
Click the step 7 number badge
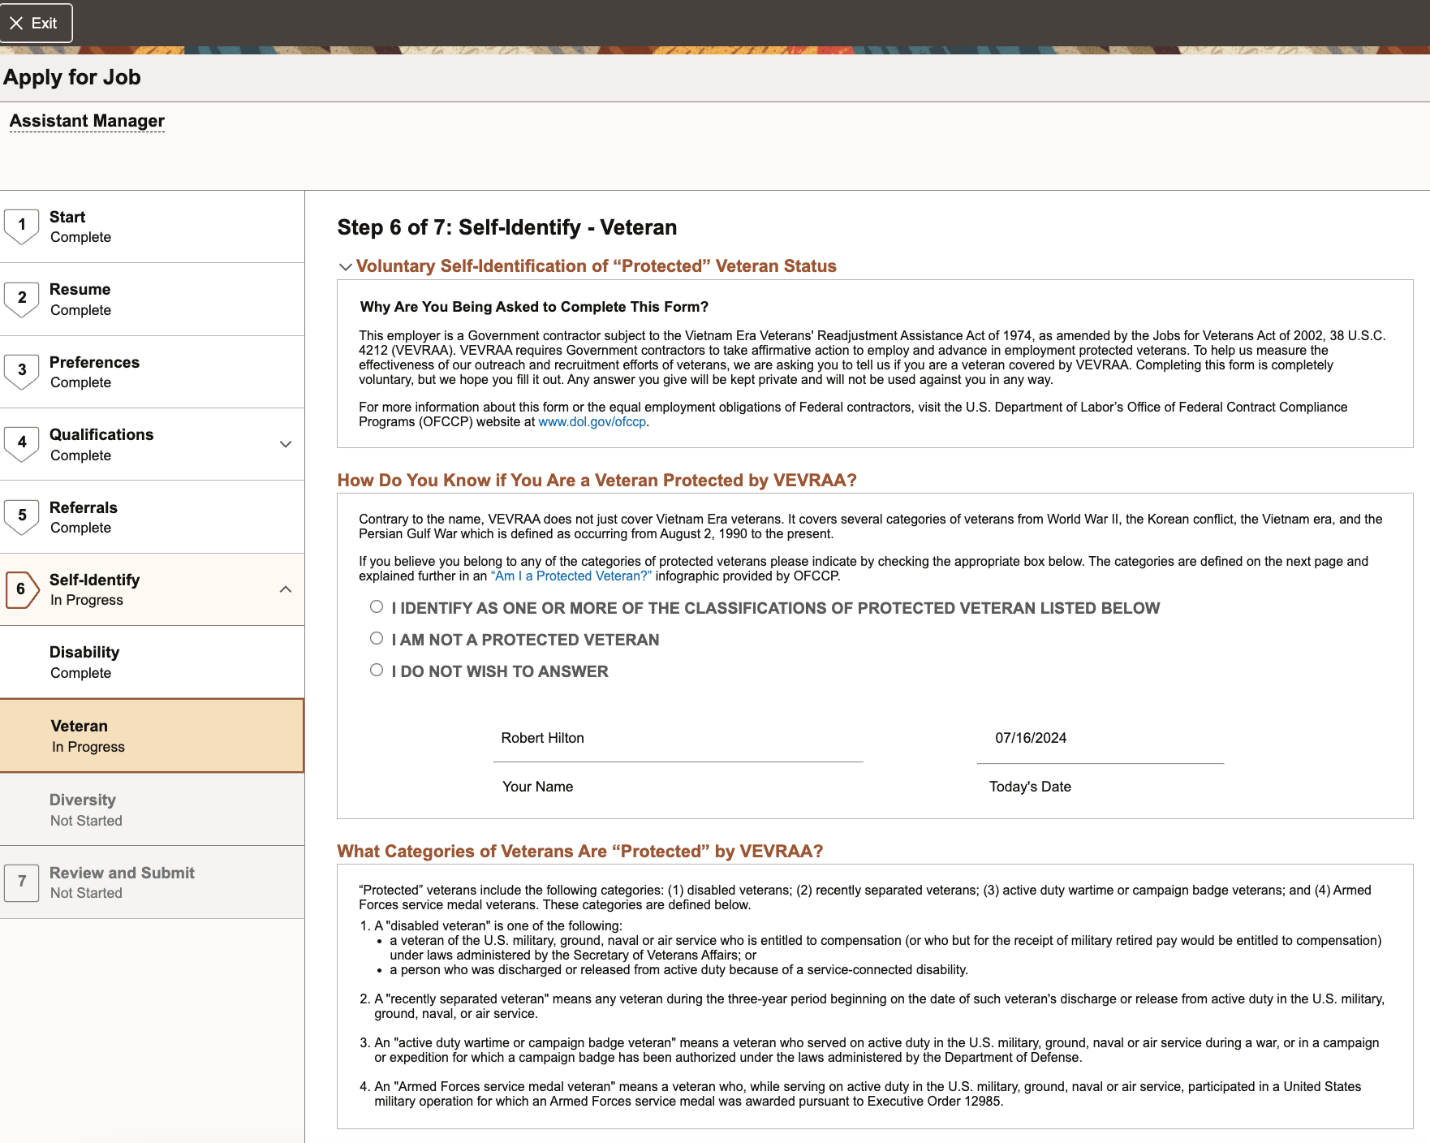pyautogui.click(x=22, y=882)
